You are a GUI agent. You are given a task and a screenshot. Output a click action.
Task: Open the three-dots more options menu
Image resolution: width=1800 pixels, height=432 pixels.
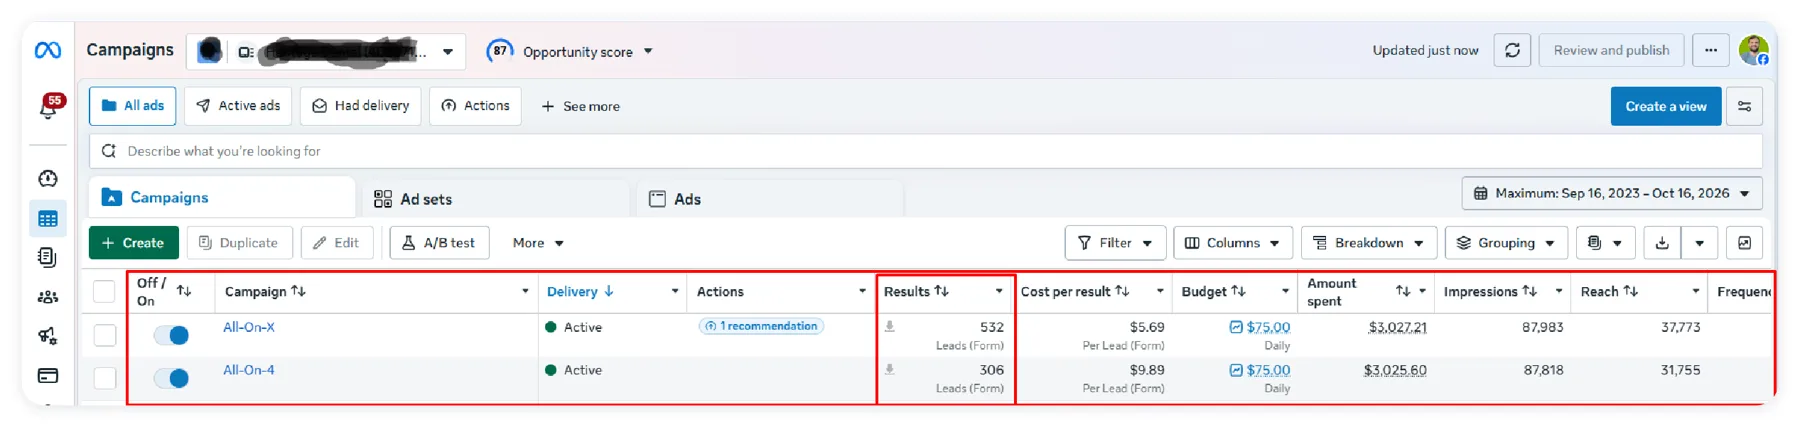1711,50
